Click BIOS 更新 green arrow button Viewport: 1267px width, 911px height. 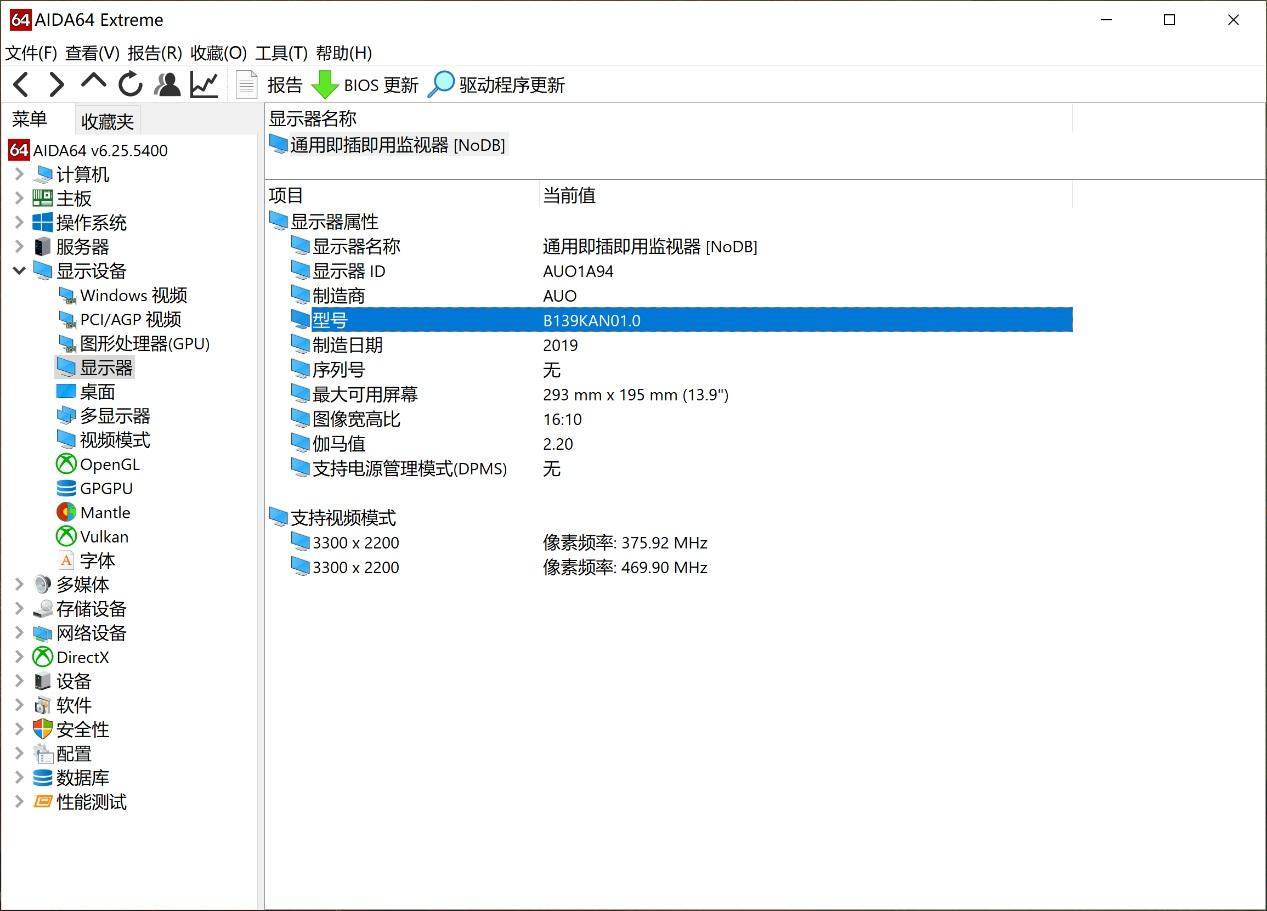tap(366, 85)
